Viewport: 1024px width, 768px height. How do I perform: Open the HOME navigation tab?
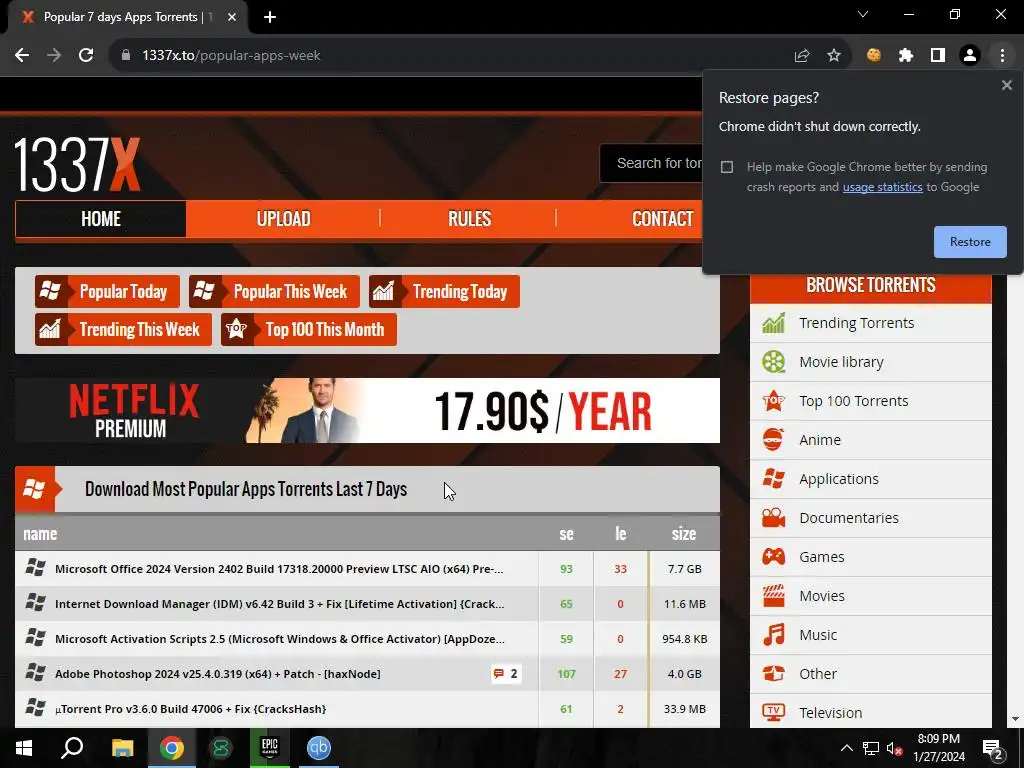pyautogui.click(x=101, y=219)
